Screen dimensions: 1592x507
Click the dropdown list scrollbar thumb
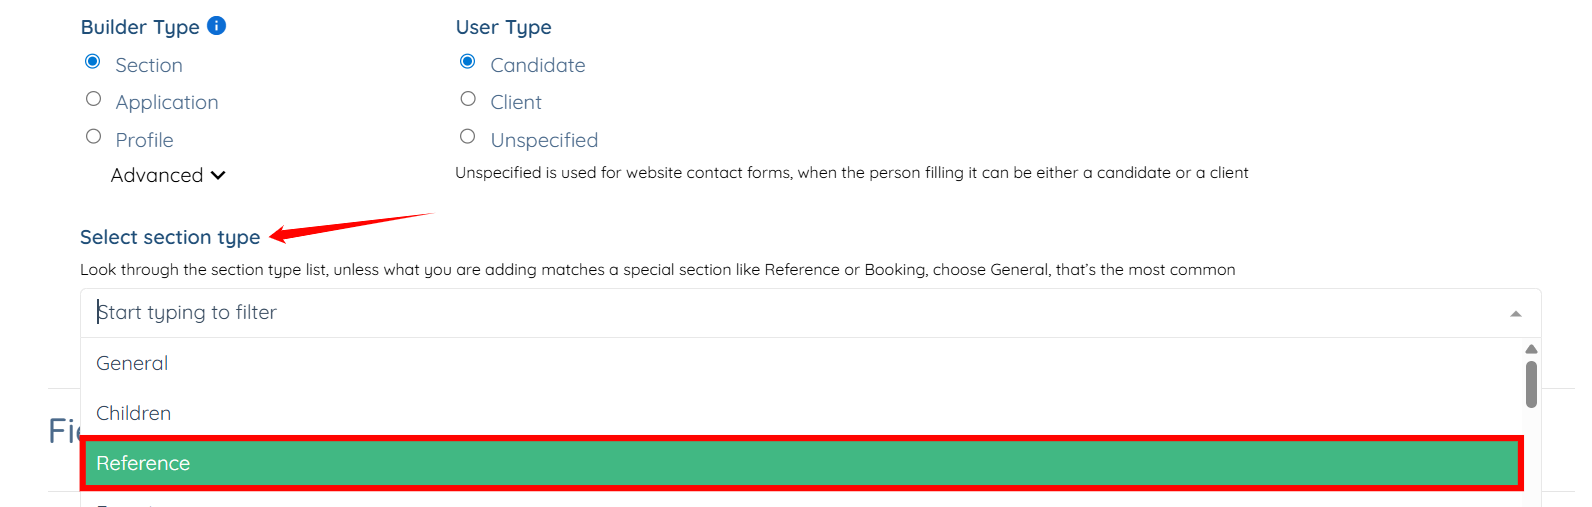pyautogui.click(x=1531, y=385)
